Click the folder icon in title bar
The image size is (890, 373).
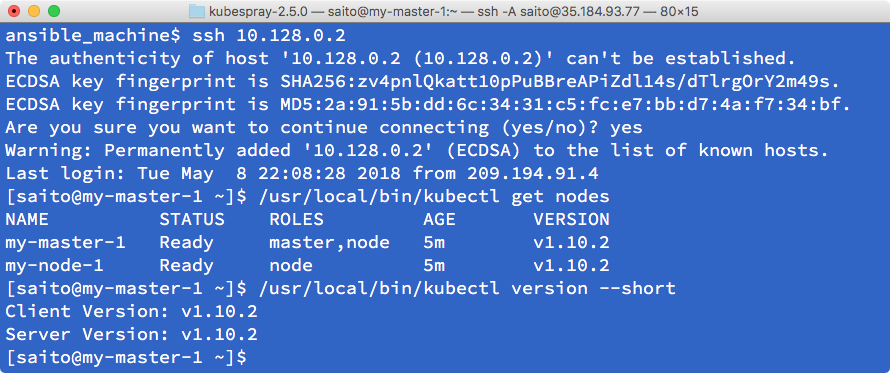(196, 11)
